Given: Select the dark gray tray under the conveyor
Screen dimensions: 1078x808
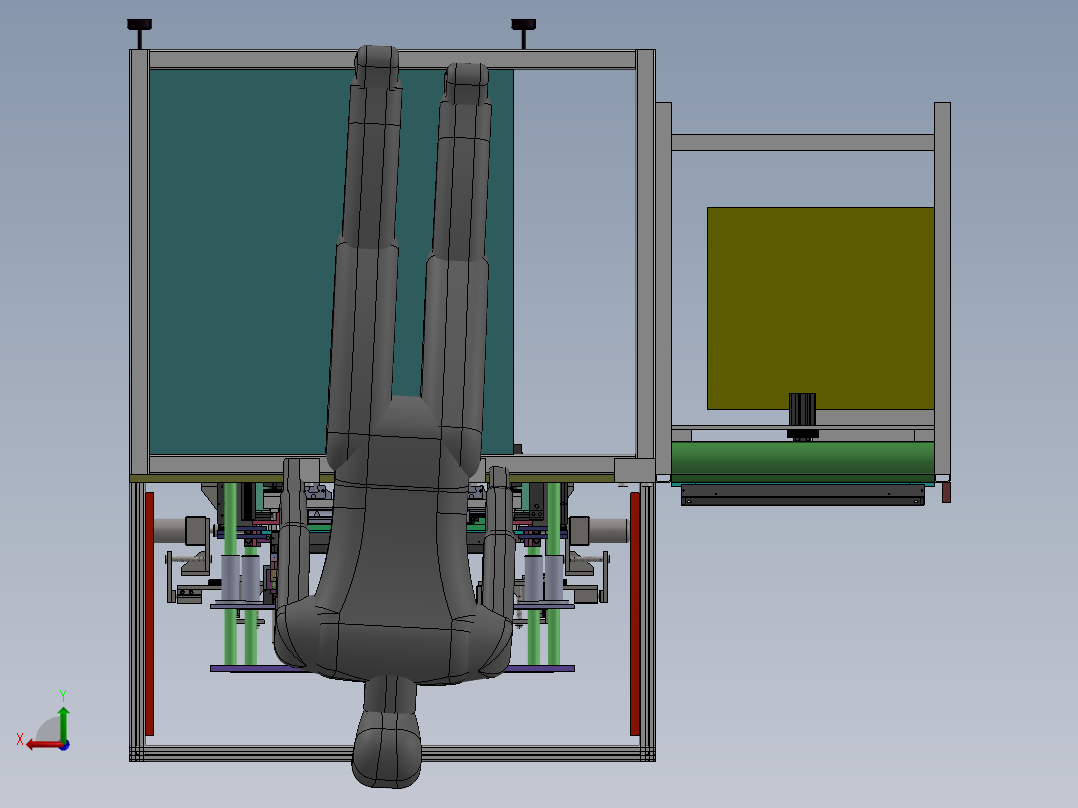Looking at the screenshot, I should coord(802,495).
